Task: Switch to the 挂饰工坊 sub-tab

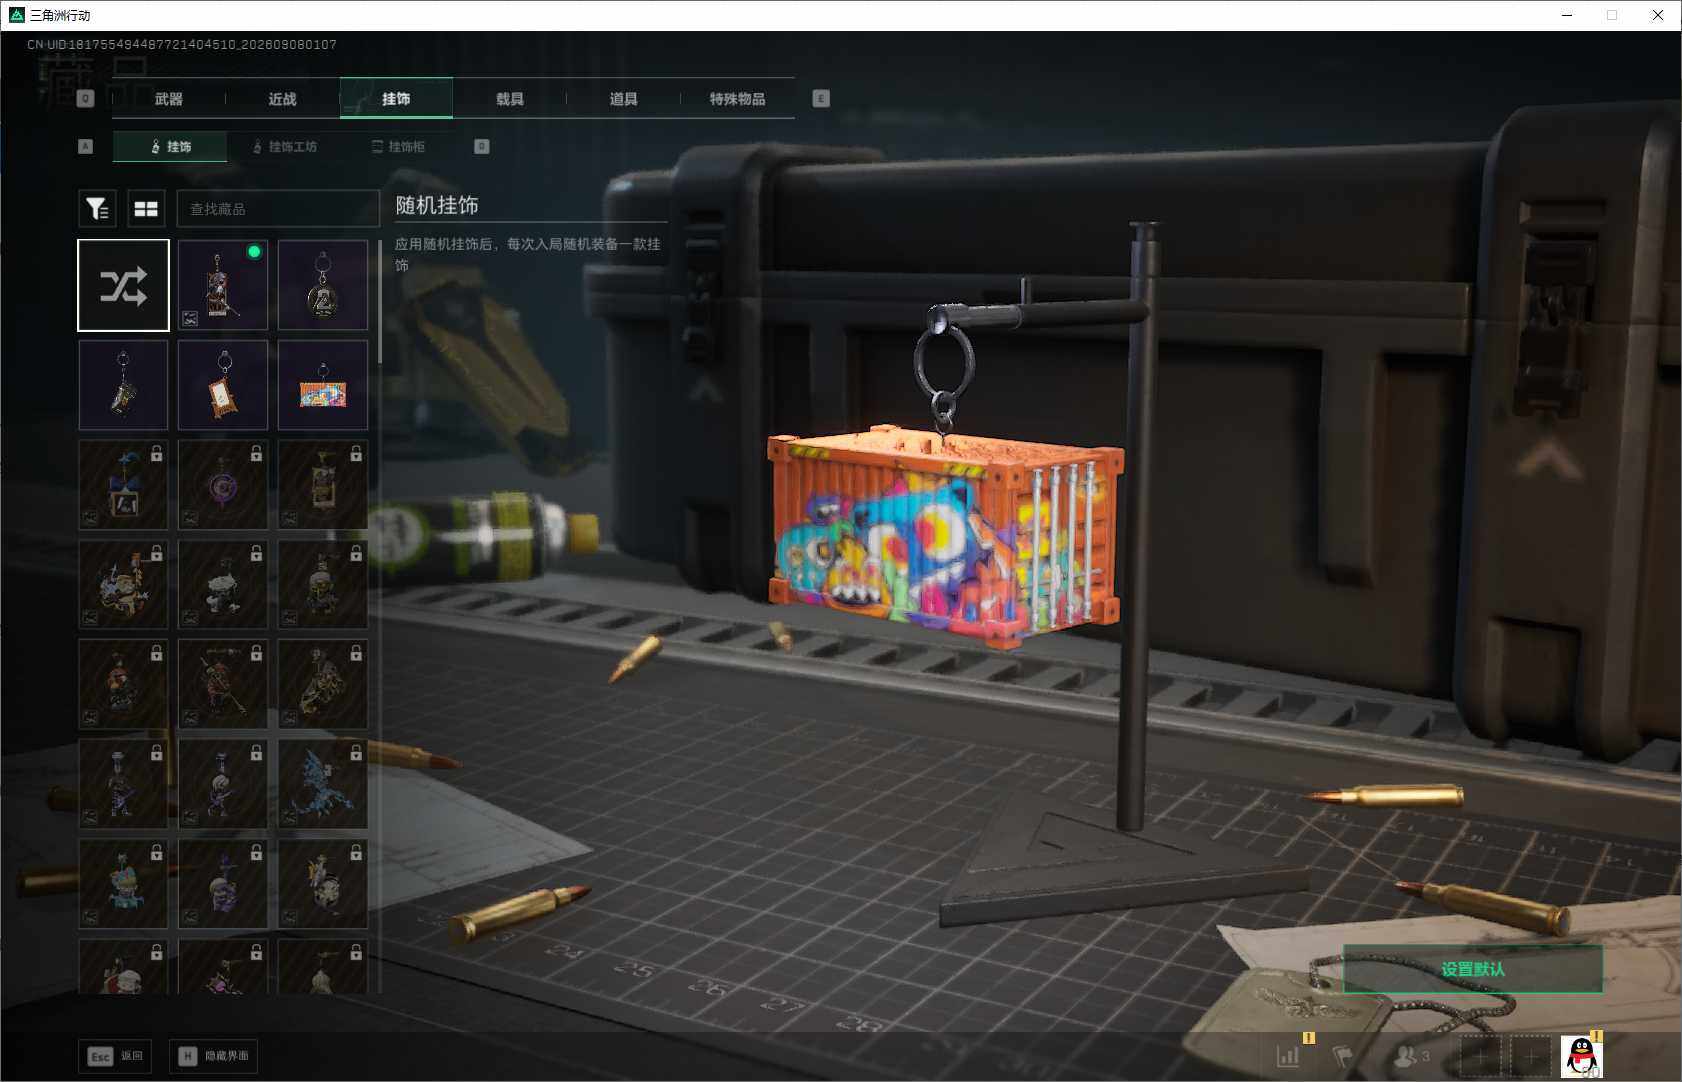Action: 285,146
